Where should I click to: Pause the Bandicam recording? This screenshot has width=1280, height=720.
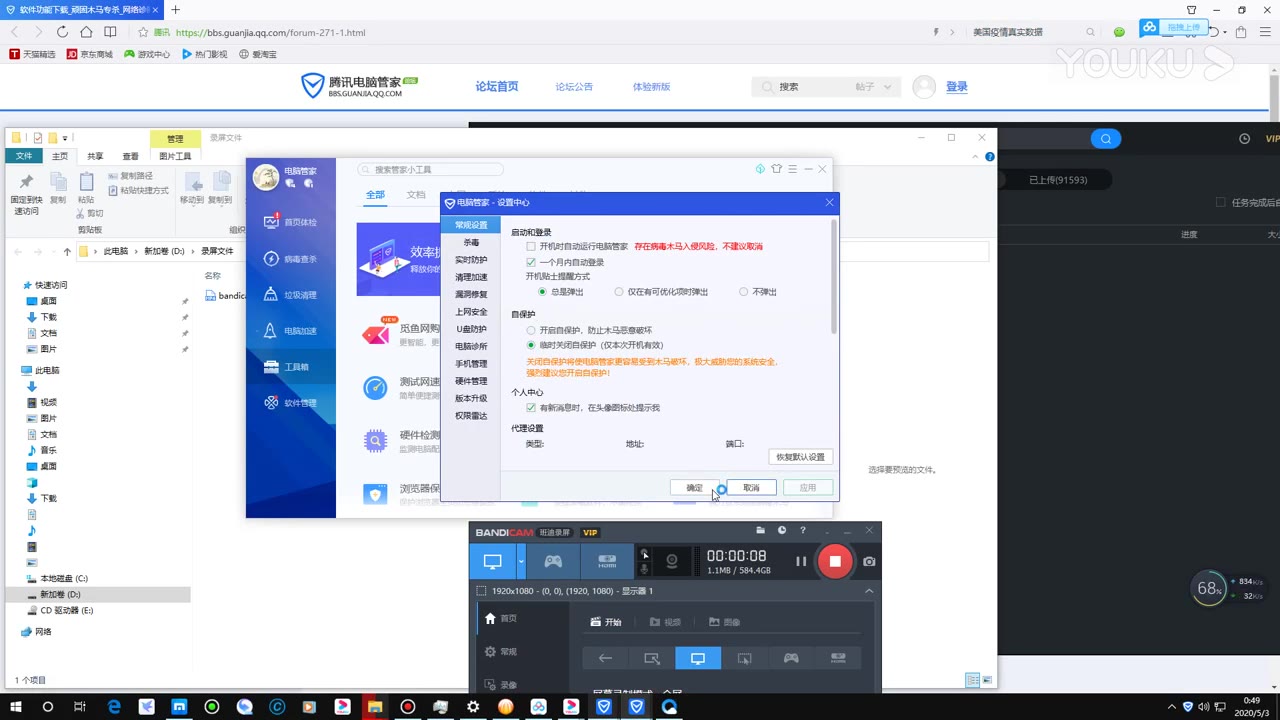801,562
